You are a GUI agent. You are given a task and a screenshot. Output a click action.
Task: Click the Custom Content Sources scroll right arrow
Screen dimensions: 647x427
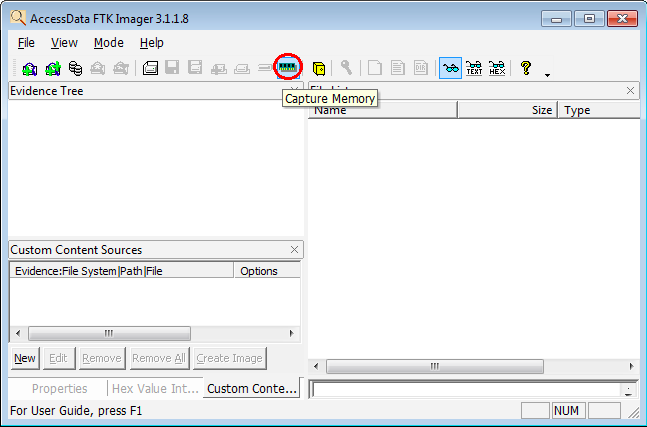click(x=292, y=333)
